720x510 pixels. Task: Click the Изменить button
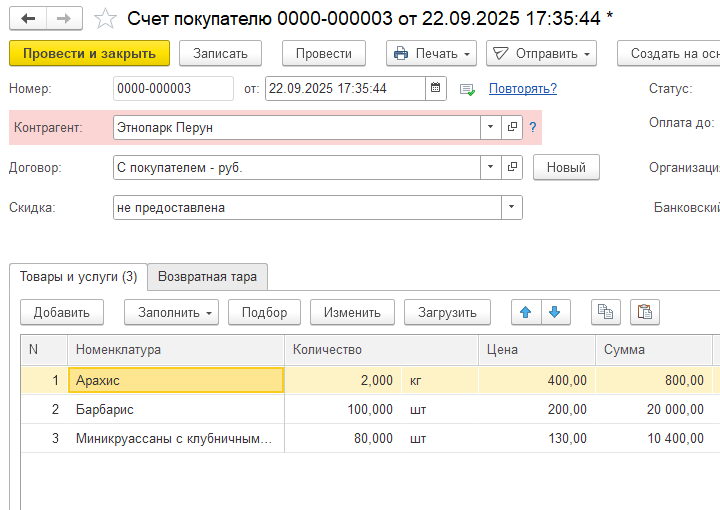tap(352, 312)
